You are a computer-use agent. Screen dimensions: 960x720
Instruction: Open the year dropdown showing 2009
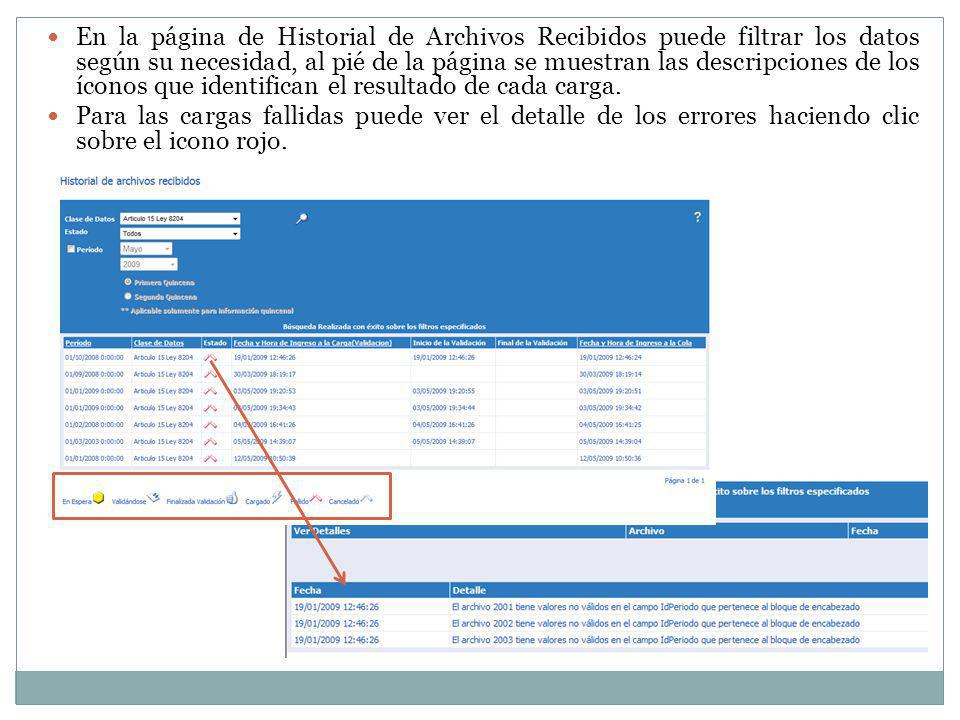(149, 264)
